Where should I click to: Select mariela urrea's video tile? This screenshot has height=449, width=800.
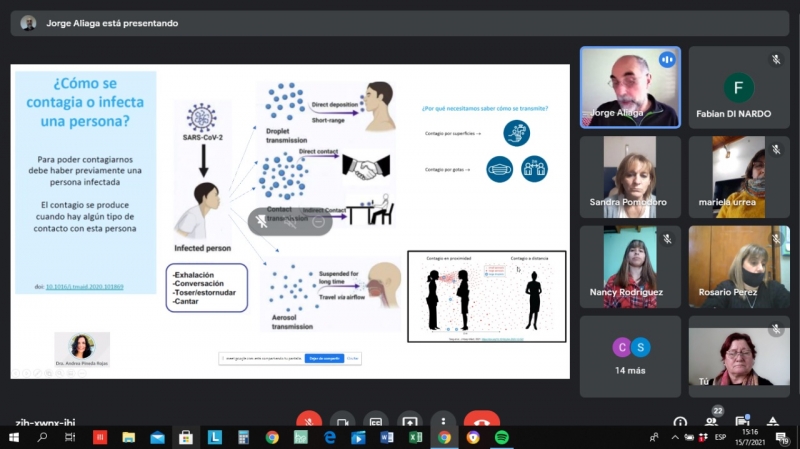(739, 177)
